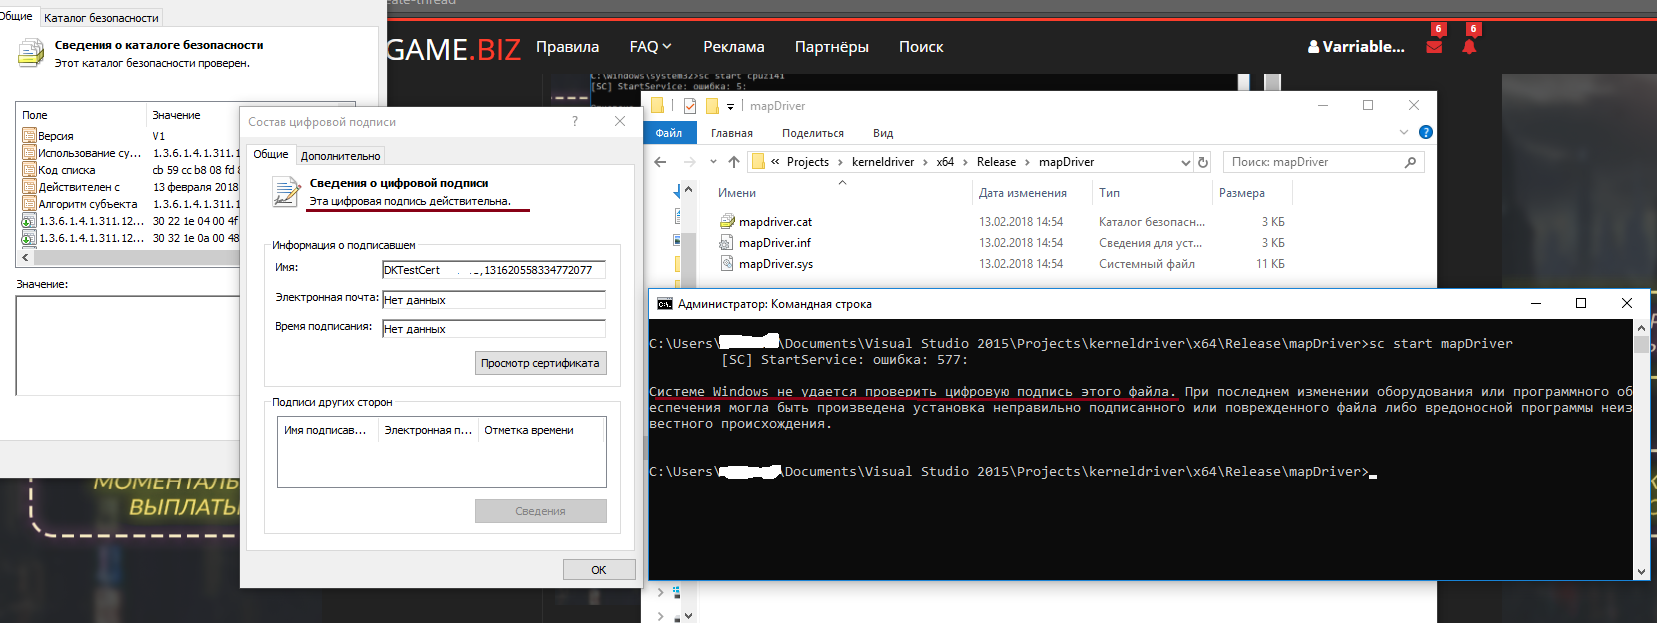Refresh the mapDriver folder view
Viewport: 1657px width, 623px height.
pos(1203,162)
